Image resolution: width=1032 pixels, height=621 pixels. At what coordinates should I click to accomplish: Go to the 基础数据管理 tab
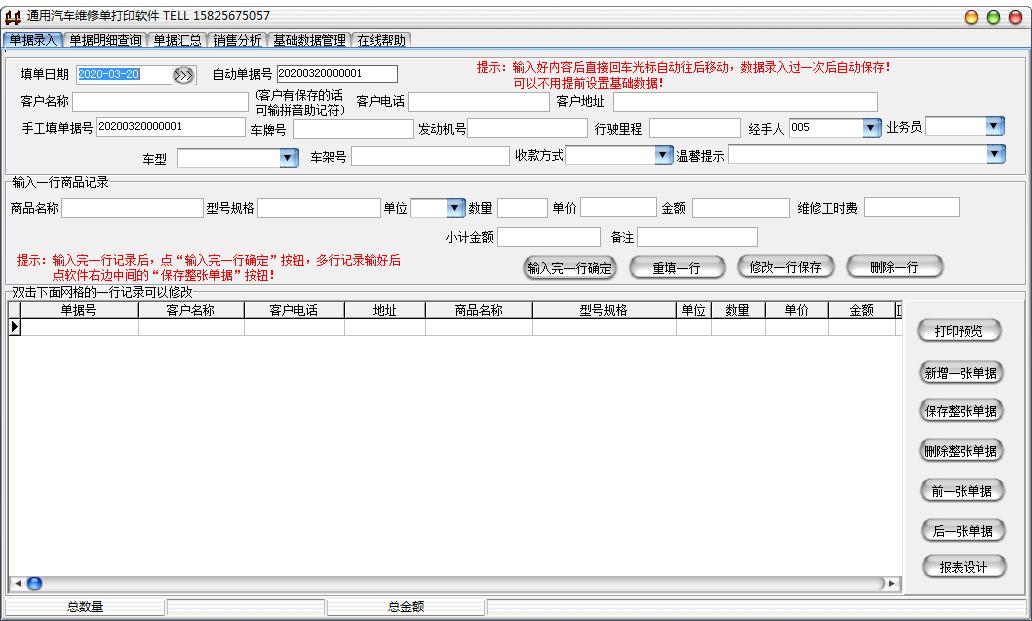(309, 40)
